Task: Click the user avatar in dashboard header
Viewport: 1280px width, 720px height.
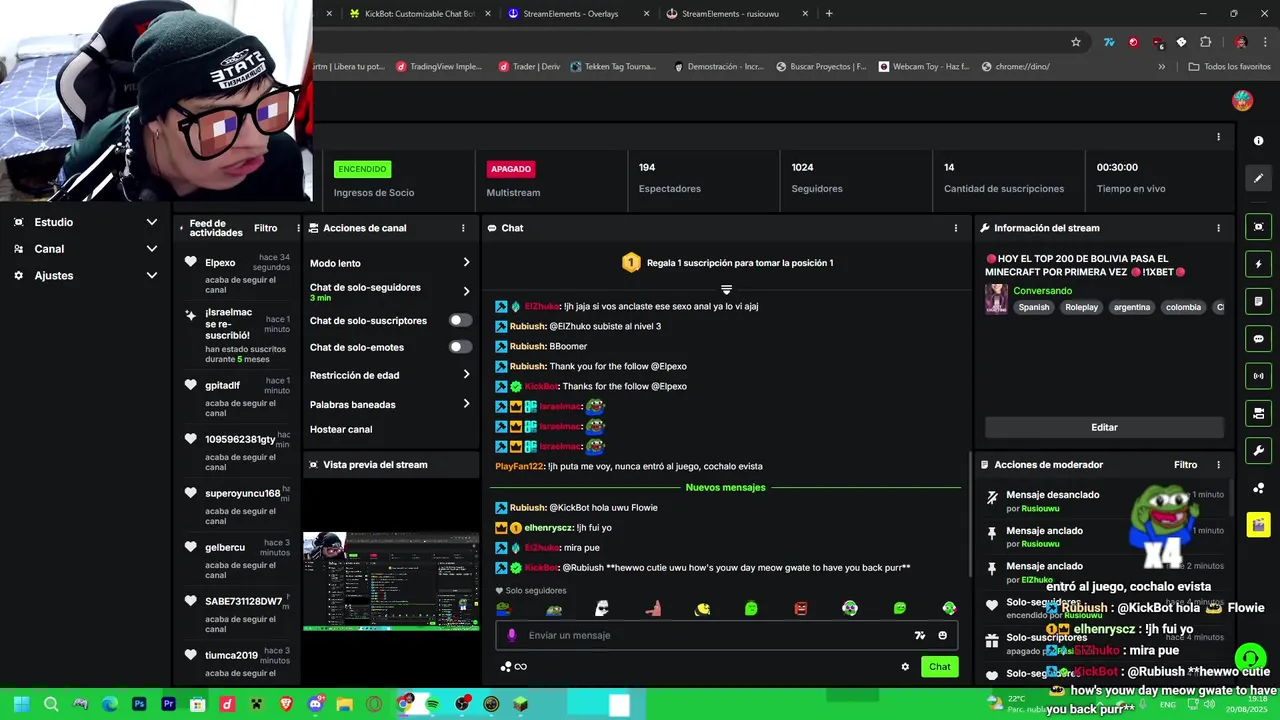Action: [x=1242, y=100]
